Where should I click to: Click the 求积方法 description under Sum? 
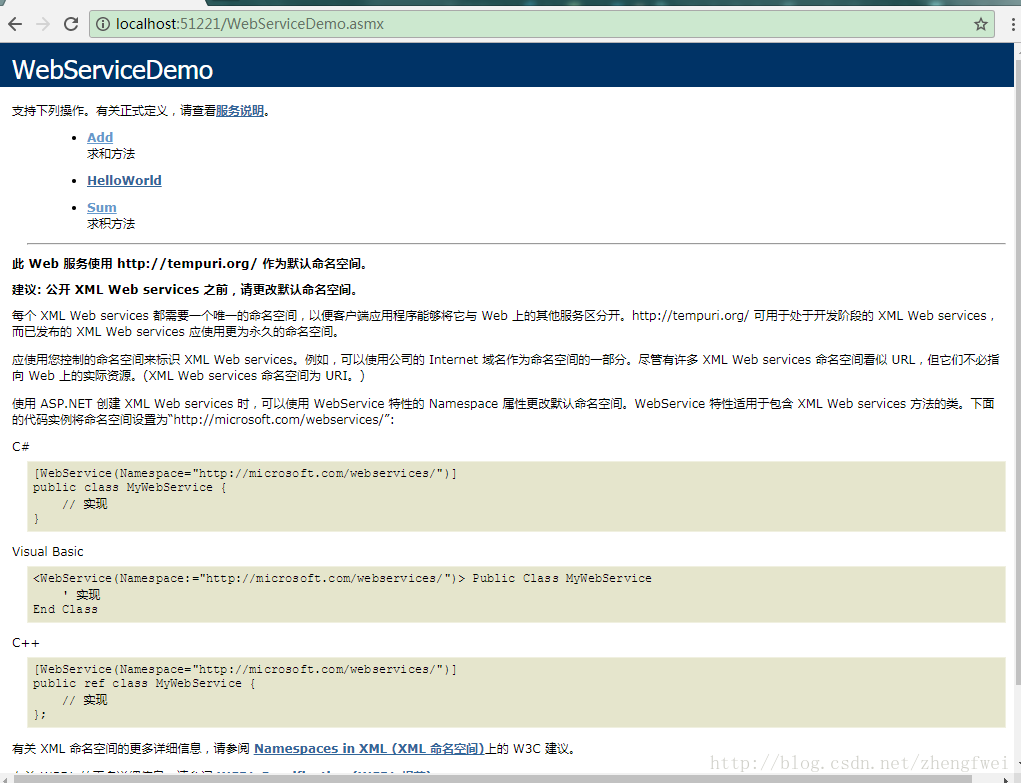coord(111,223)
